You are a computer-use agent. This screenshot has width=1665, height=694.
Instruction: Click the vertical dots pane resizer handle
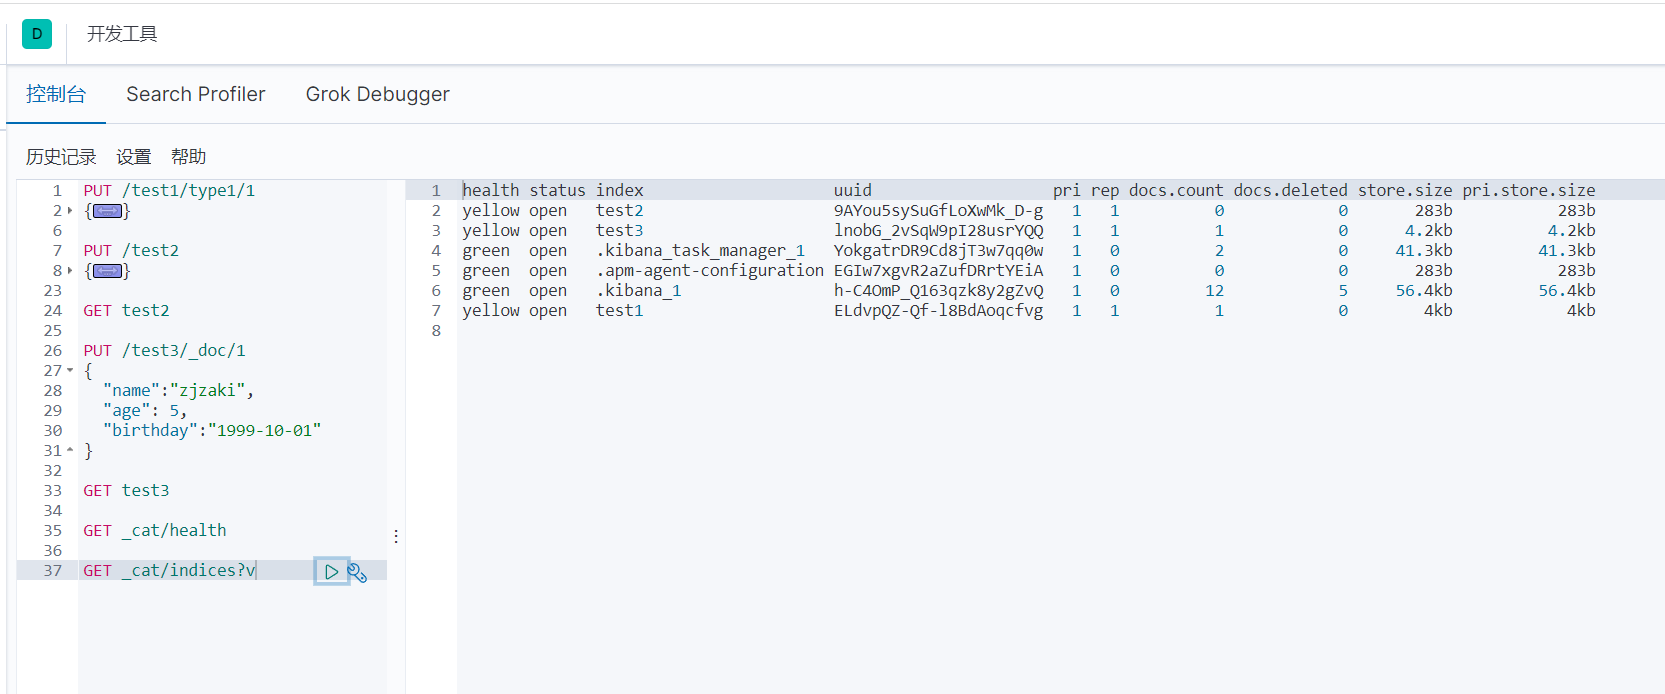[396, 537]
